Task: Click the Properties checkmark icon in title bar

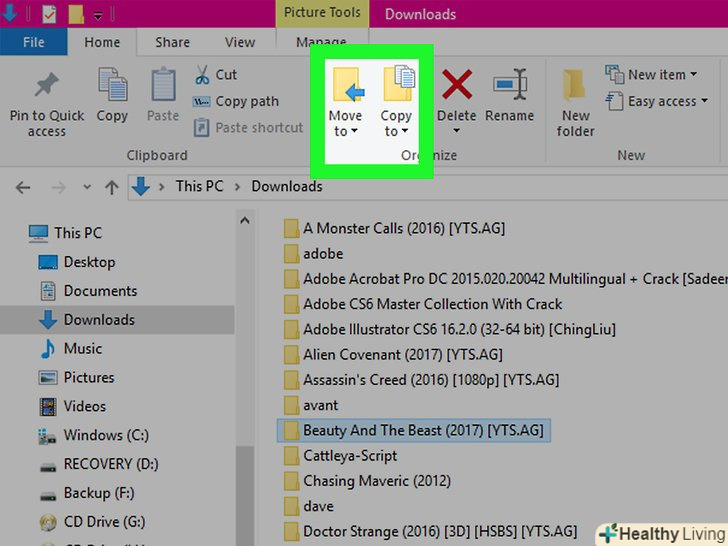Action: 49,14
